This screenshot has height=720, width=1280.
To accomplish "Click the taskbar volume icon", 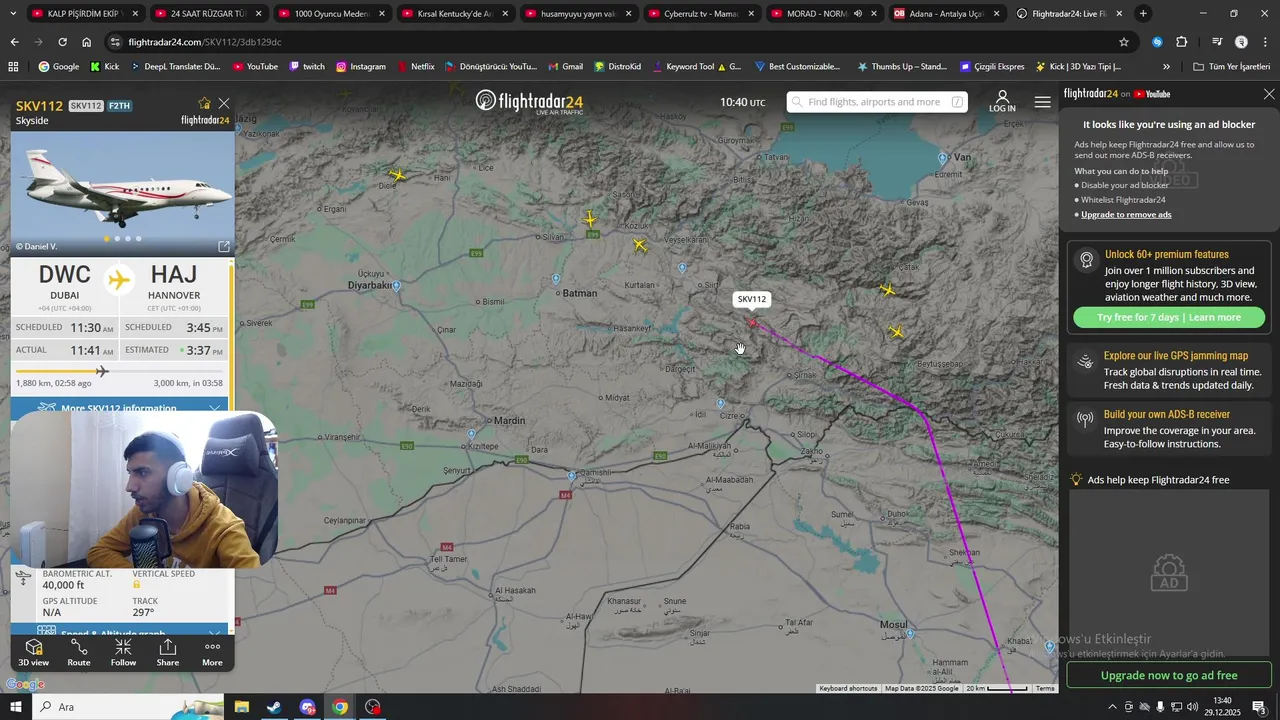I will click(x=1191, y=707).
